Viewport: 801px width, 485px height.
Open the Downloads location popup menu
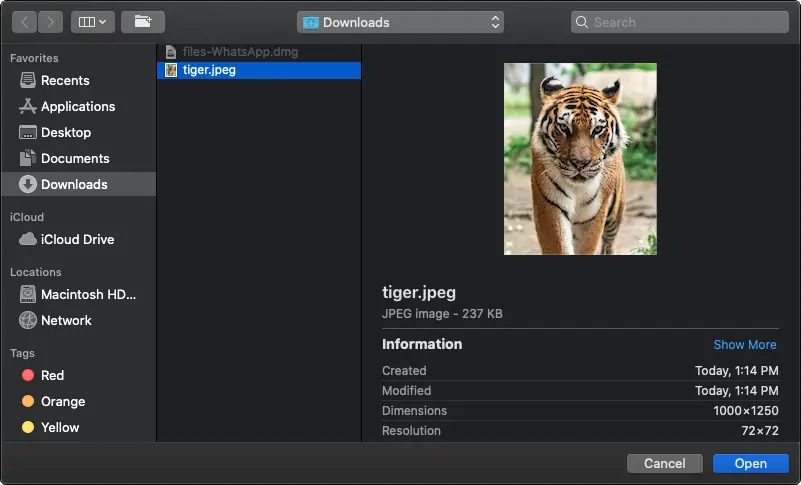coord(400,22)
